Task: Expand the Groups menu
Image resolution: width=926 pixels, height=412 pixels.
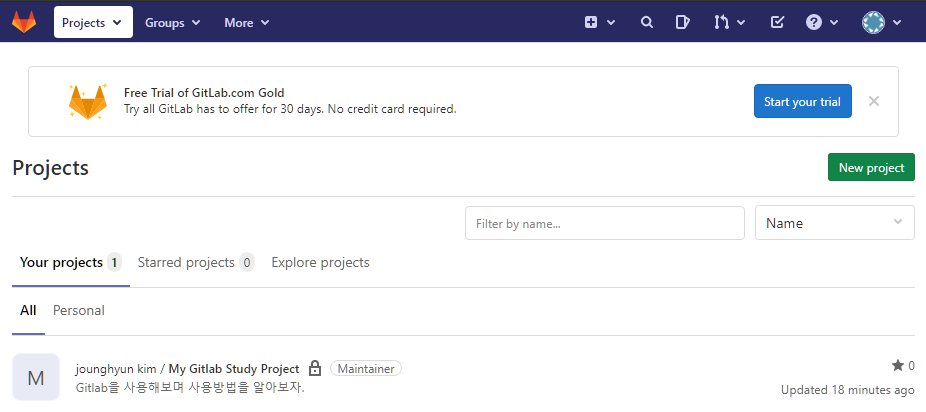Action: 172,22
